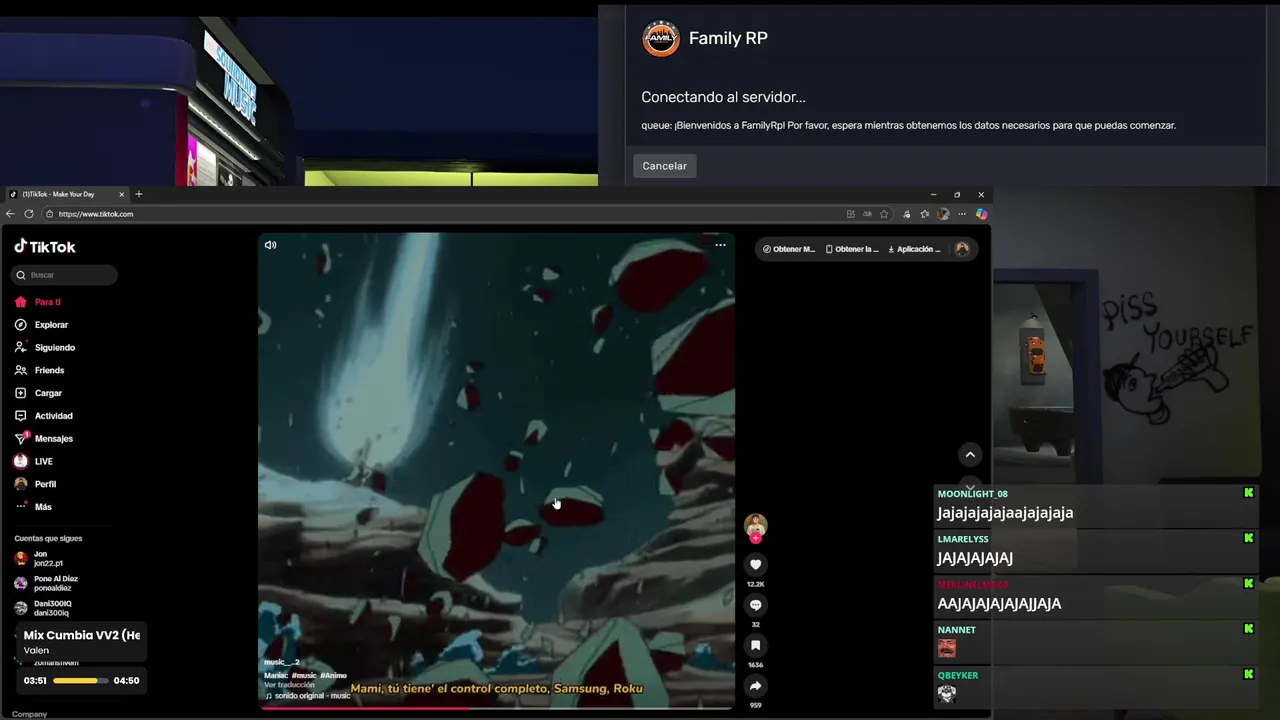The width and height of the screenshot is (1280, 720).
Task: Seek in the Mix Cumbia progress bar
Action: pyautogui.click(x=81, y=680)
